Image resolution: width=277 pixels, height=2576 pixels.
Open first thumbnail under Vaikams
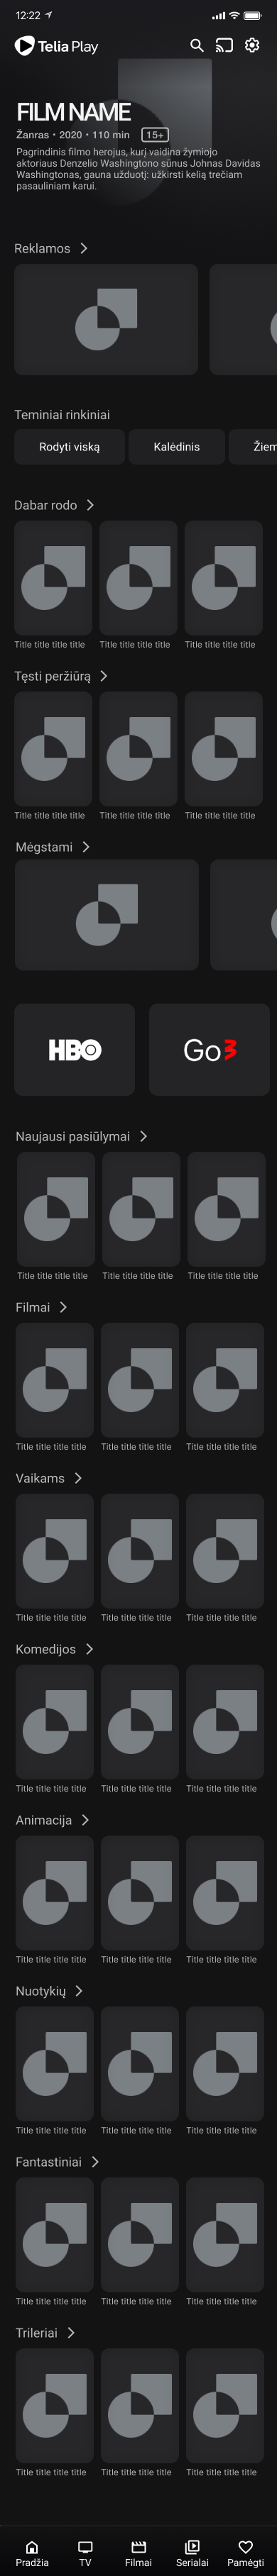coord(54,1551)
